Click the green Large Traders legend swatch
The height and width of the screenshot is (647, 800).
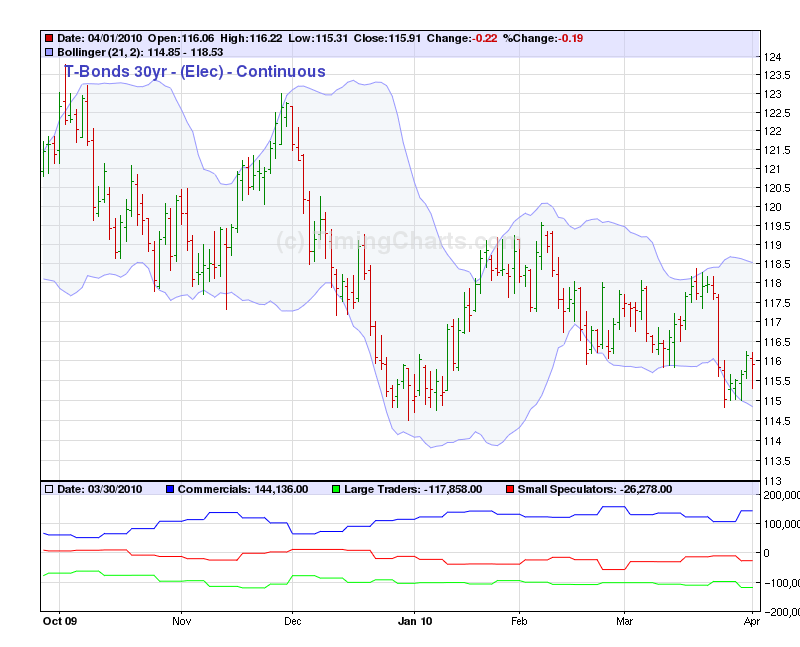(x=335, y=489)
